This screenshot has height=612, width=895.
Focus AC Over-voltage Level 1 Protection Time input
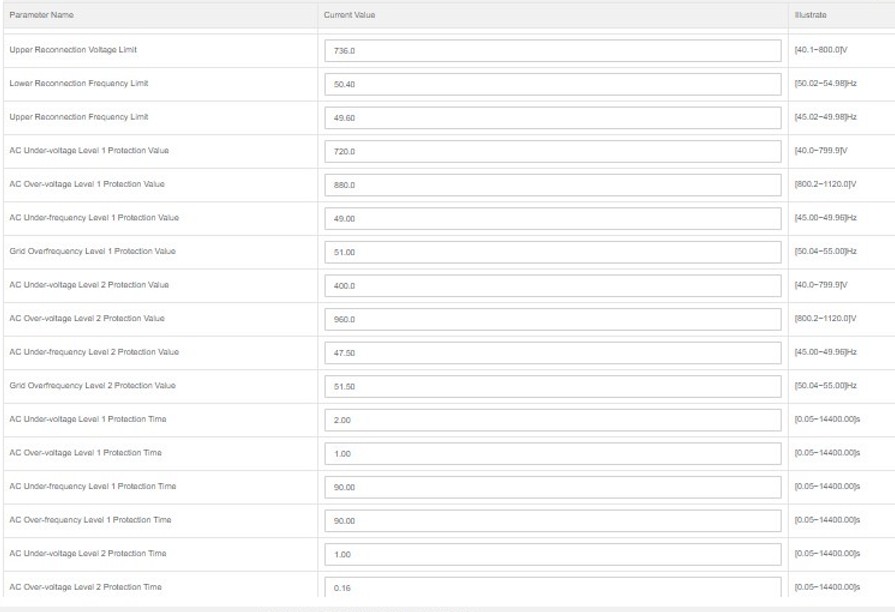552,453
